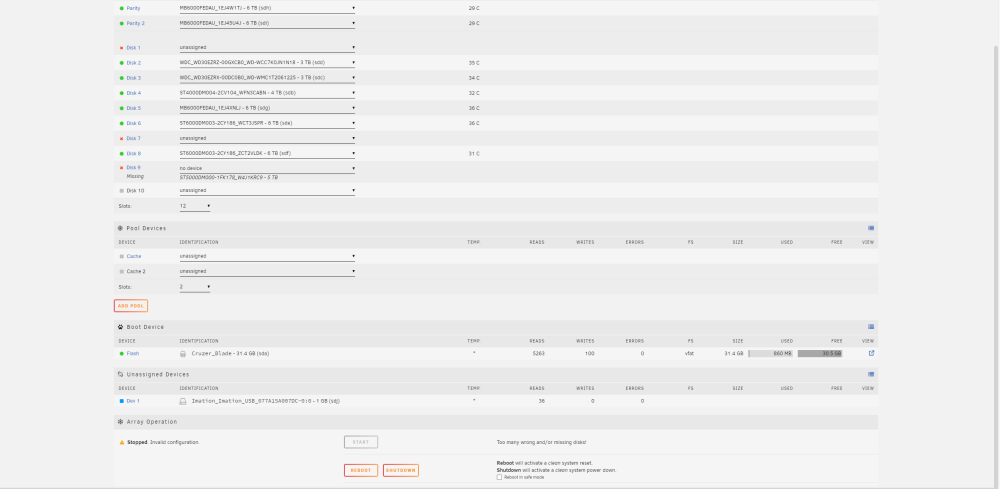
Task: Open the Flash browse view icon
Action: pos(871,353)
